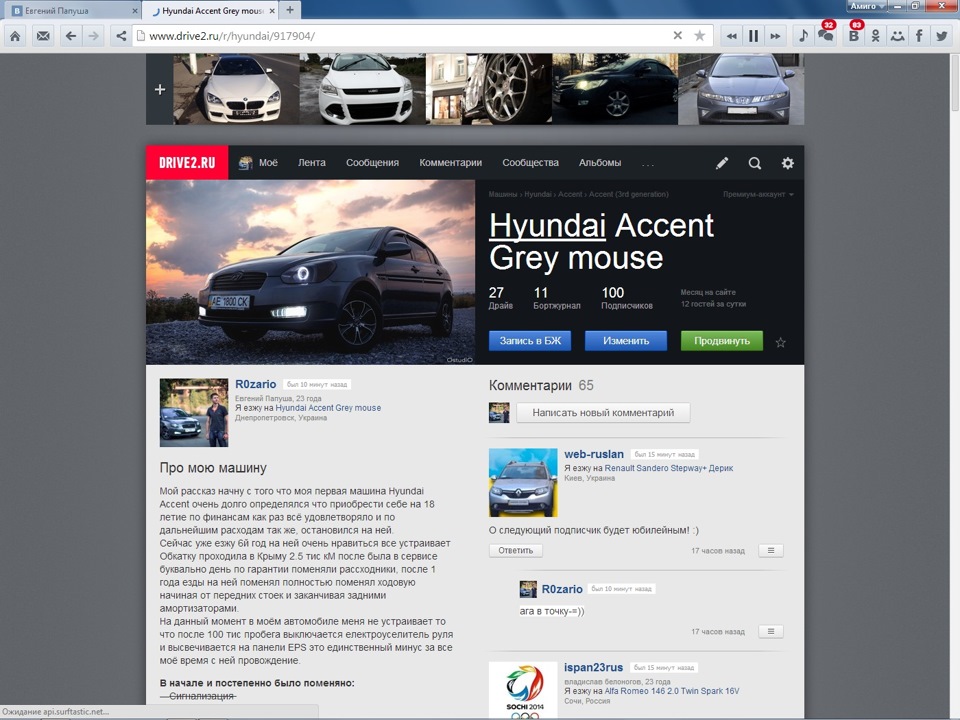Skip to previous track in browser player
This screenshot has height=720, width=960.
(731, 36)
